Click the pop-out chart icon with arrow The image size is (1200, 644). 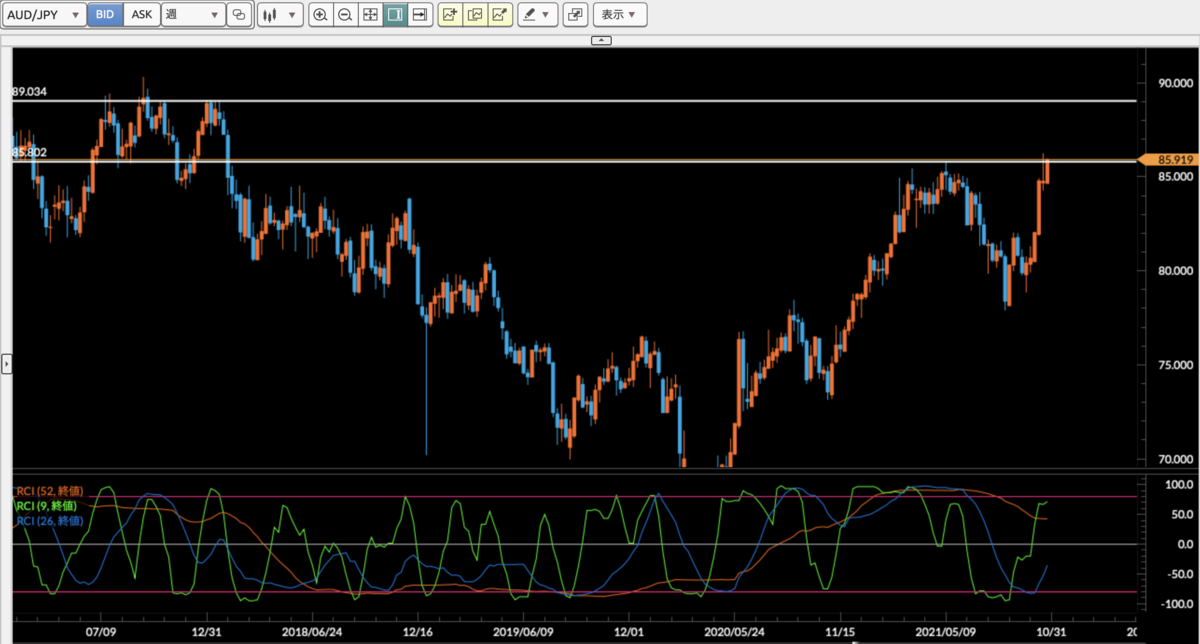[x=500, y=14]
